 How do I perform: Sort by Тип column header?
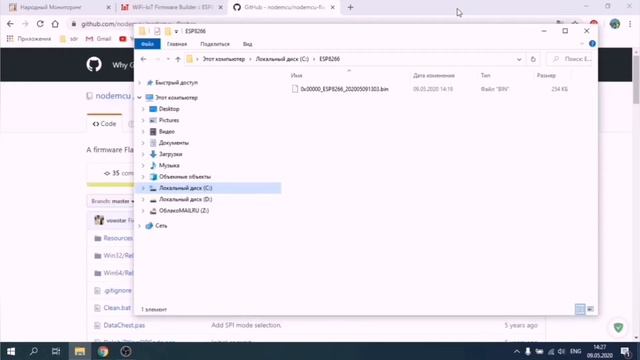[x=485, y=76]
